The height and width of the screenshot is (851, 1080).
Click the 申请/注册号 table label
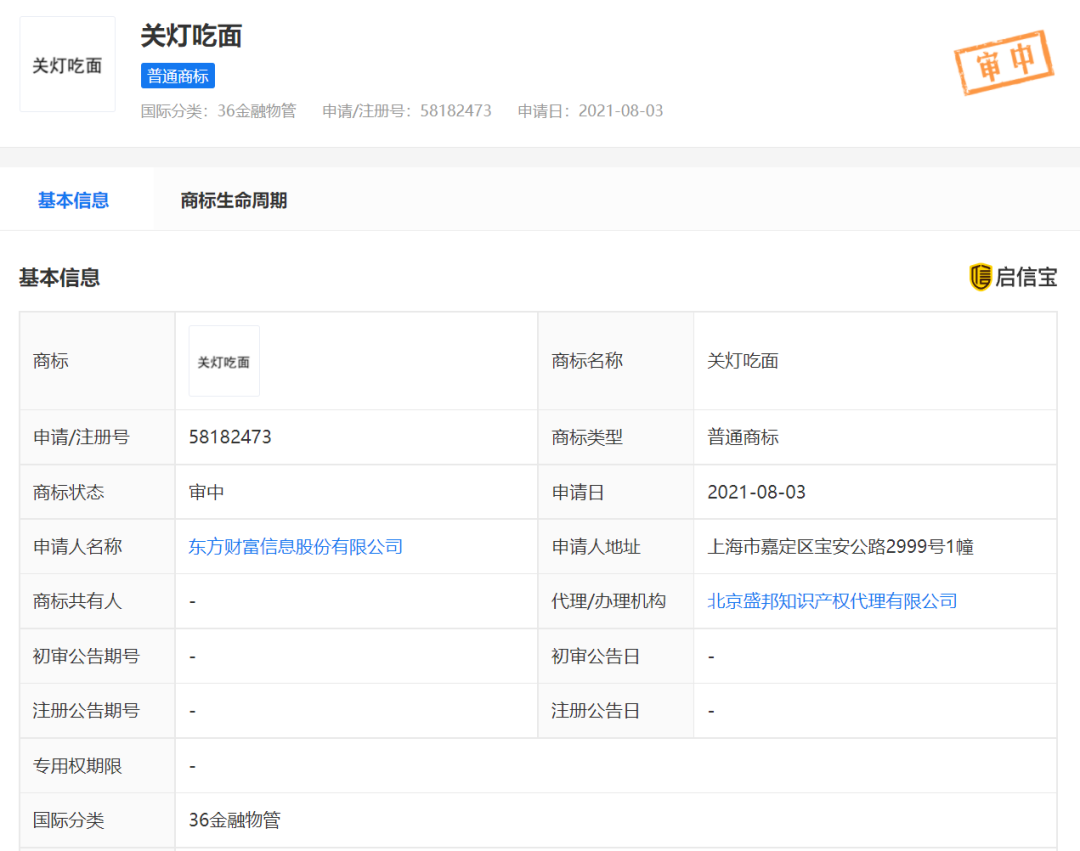tap(81, 437)
